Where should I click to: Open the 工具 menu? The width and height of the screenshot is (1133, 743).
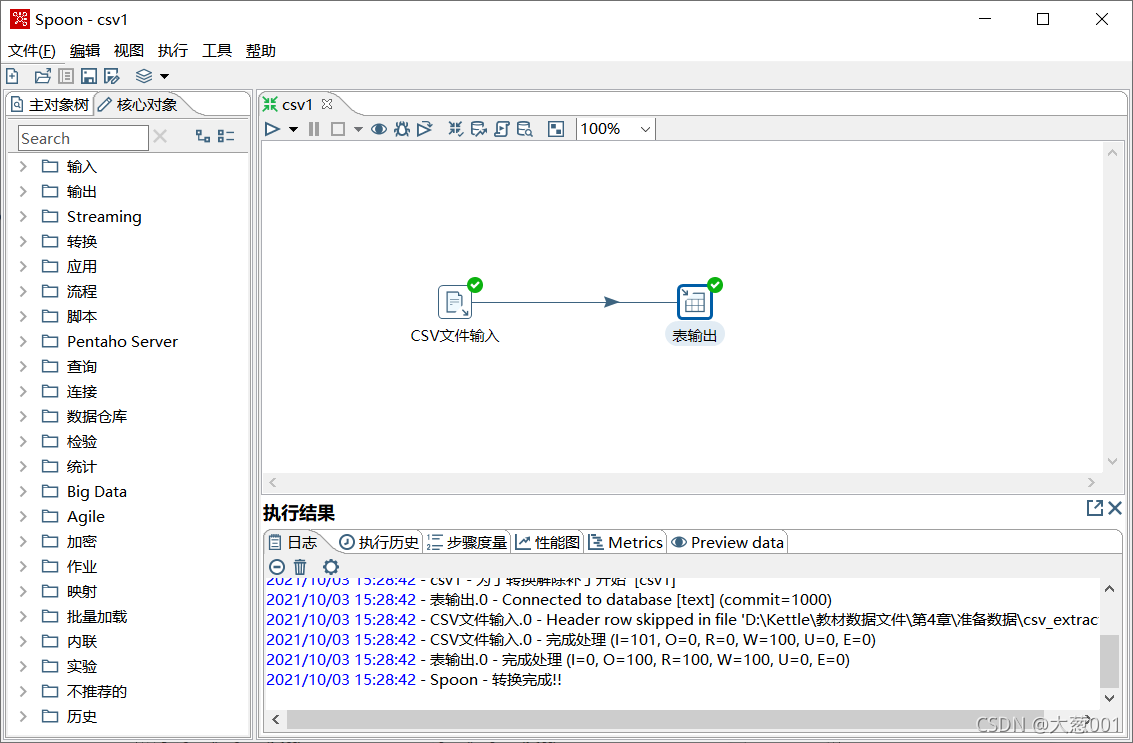216,50
